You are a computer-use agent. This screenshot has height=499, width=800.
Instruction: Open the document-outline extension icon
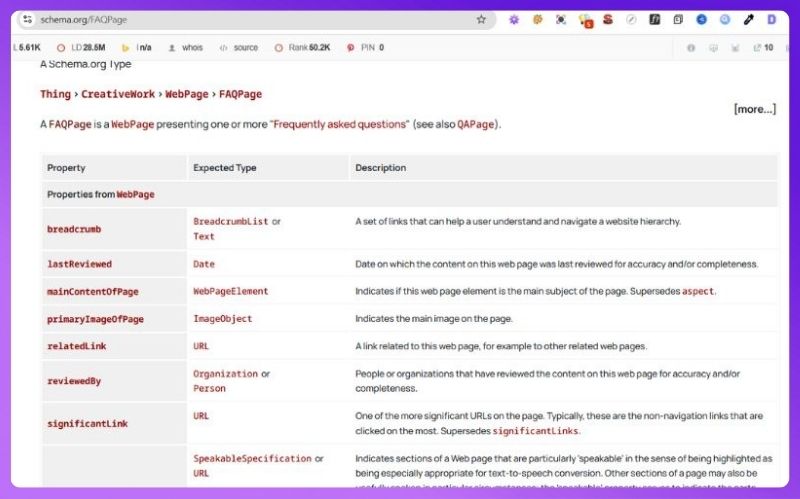678,19
